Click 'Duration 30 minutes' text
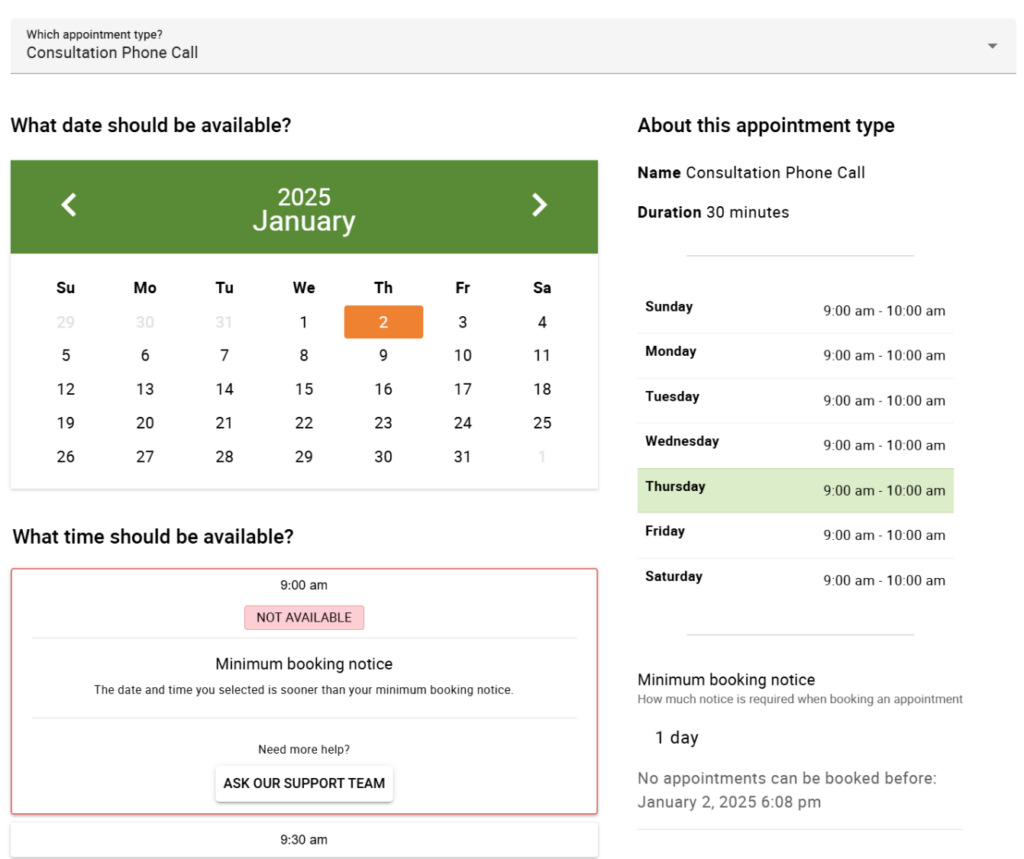This screenshot has height=859, width=1024. (713, 212)
